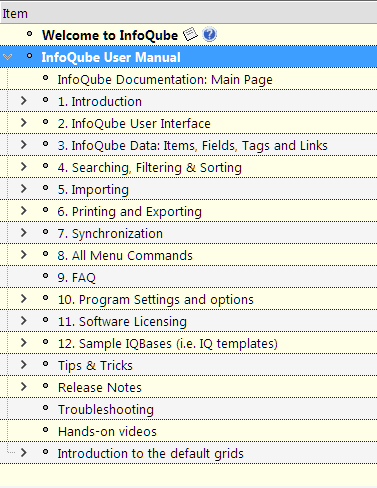This screenshot has height=488, width=377.
Task: Open the Hands-on videos item
Action: (x=107, y=432)
